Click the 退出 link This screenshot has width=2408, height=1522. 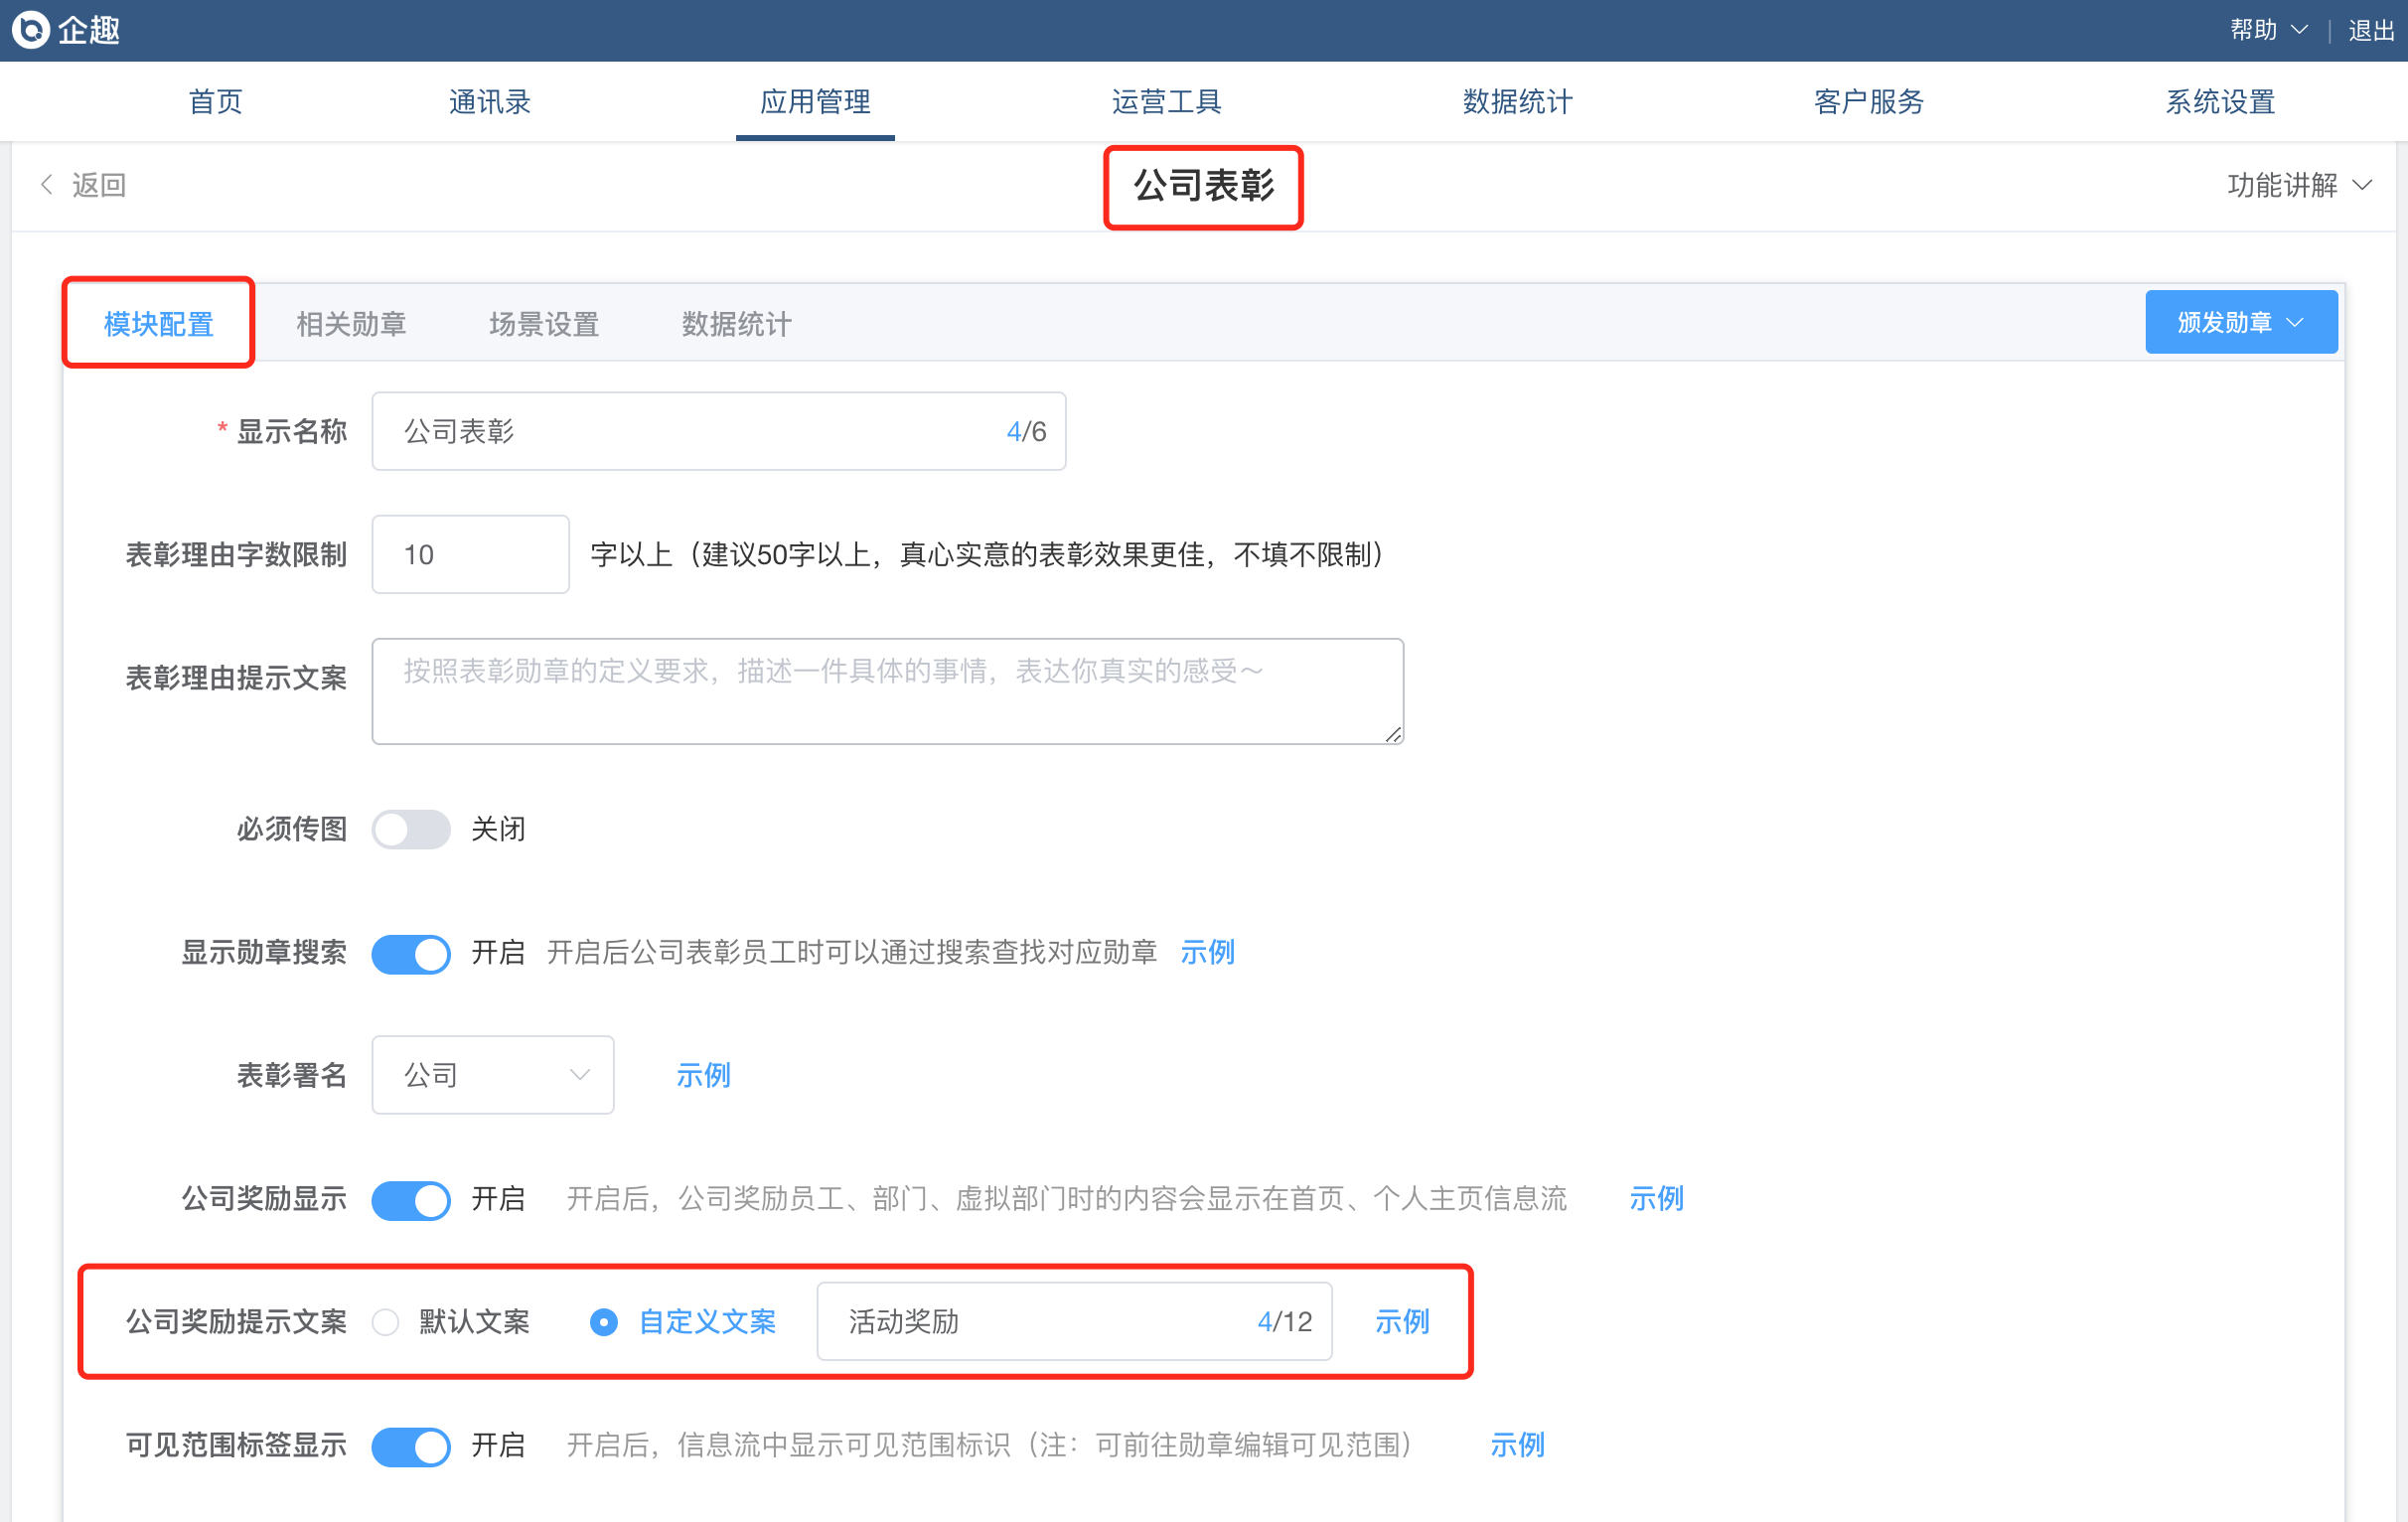(2371, 30)
